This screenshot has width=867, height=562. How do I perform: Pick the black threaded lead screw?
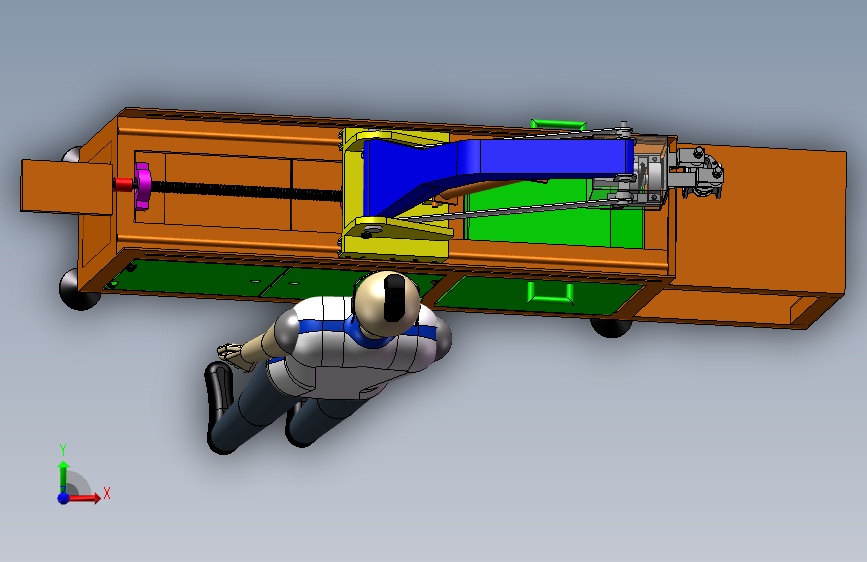tap(246, 191)
